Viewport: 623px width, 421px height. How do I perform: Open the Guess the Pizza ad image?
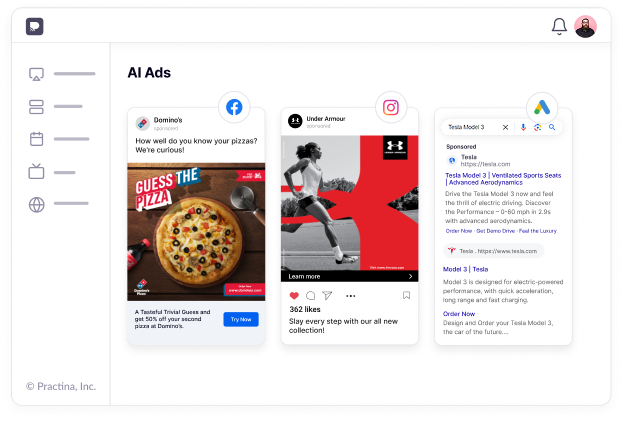point(196,232)
